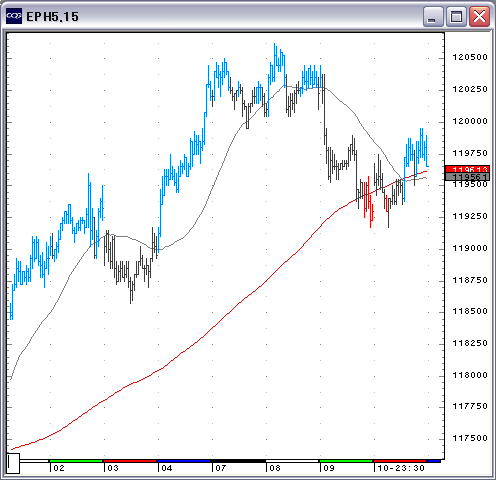Screen dimensions: 496x480
Task: Click the 117750 price scale label
Action: click(x=470, y=406)
